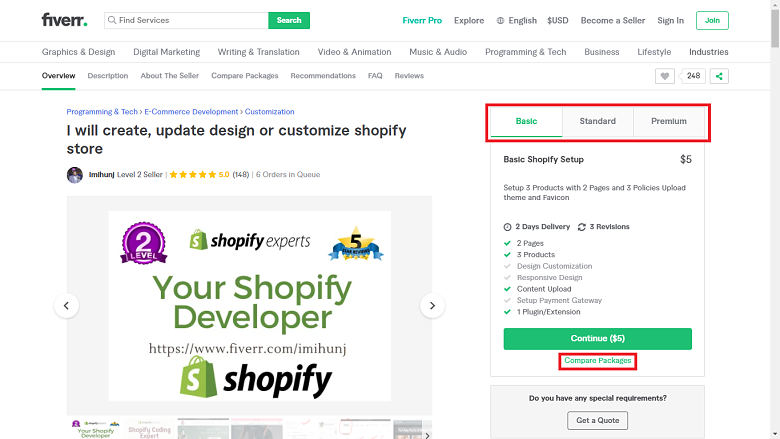Viewport: 780px width, 439px height.
Task: Select Your Shopify Developer thumbnail
Action: [96, 429]
